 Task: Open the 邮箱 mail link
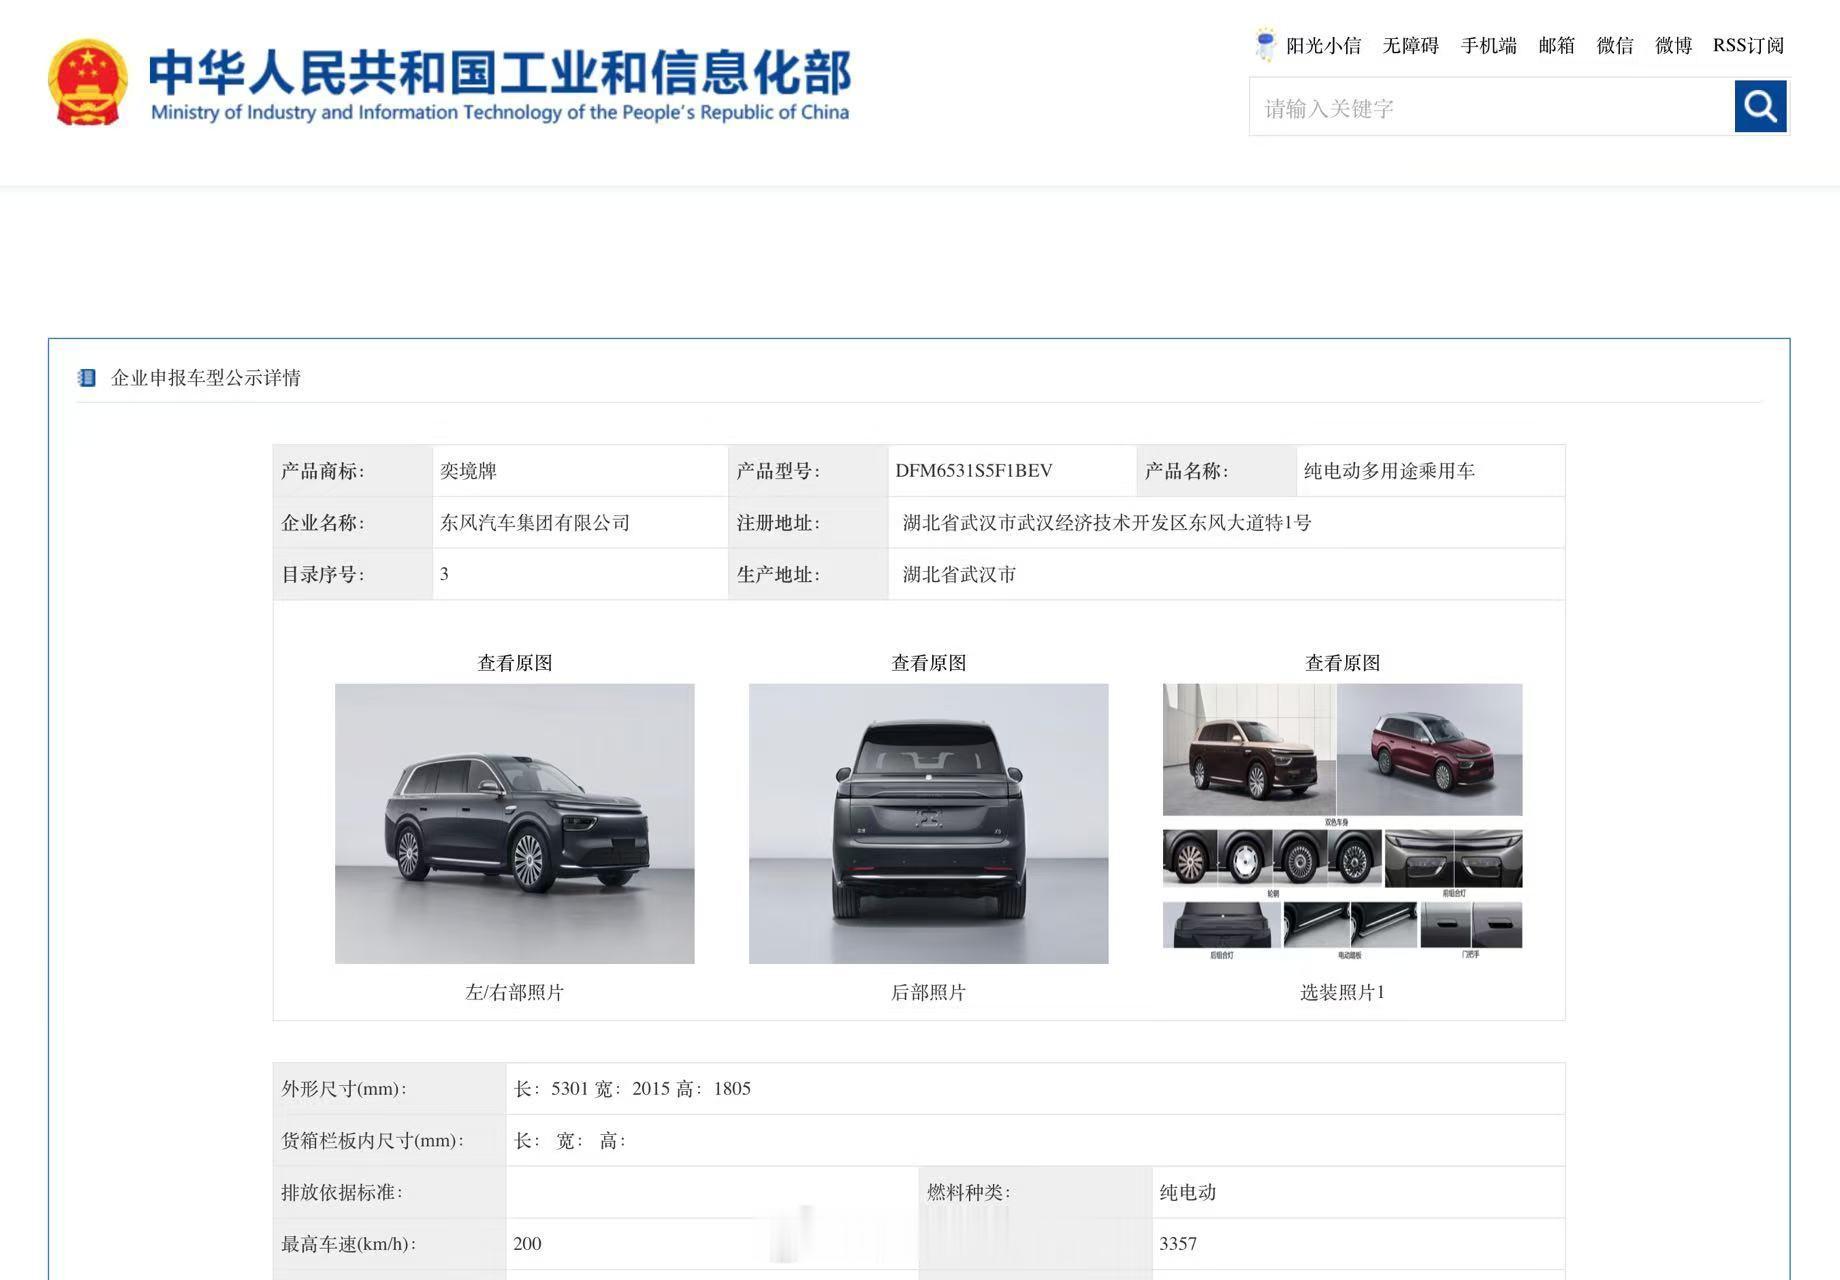(1556, 45)
